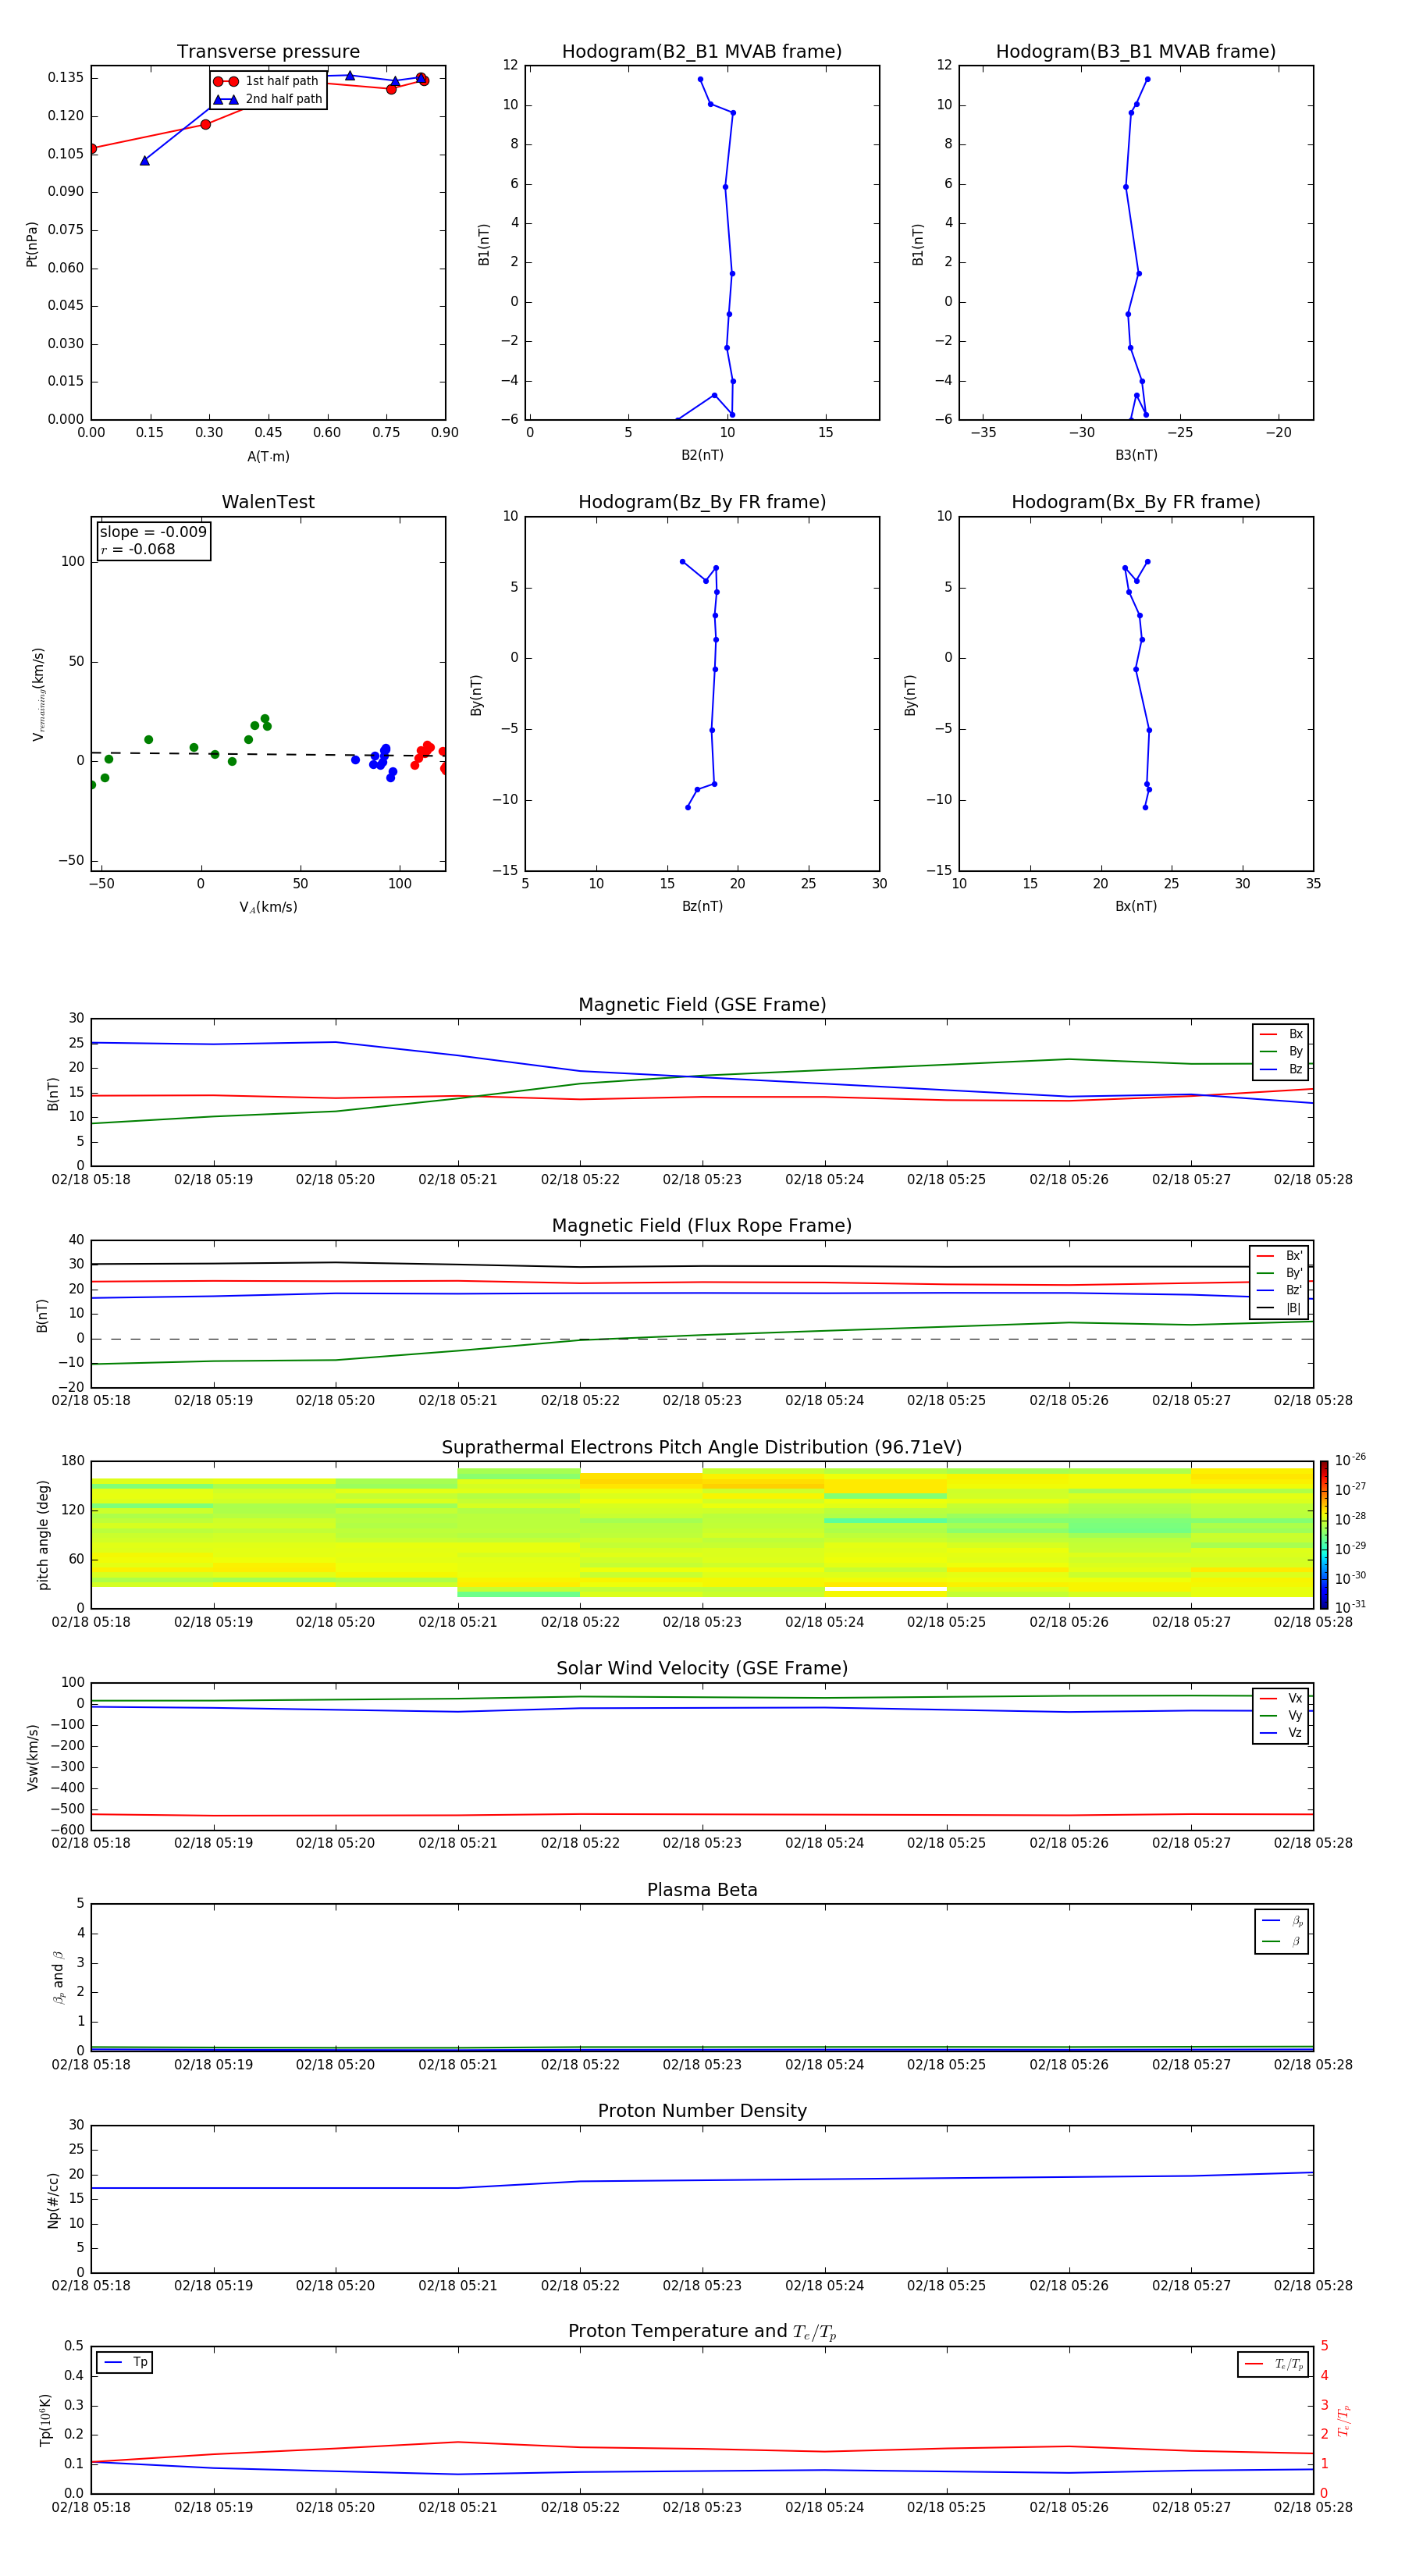Click '|B|' in the flux rope legend
Screen dimensions: 1405x2576
(x=1293, y=1308)
